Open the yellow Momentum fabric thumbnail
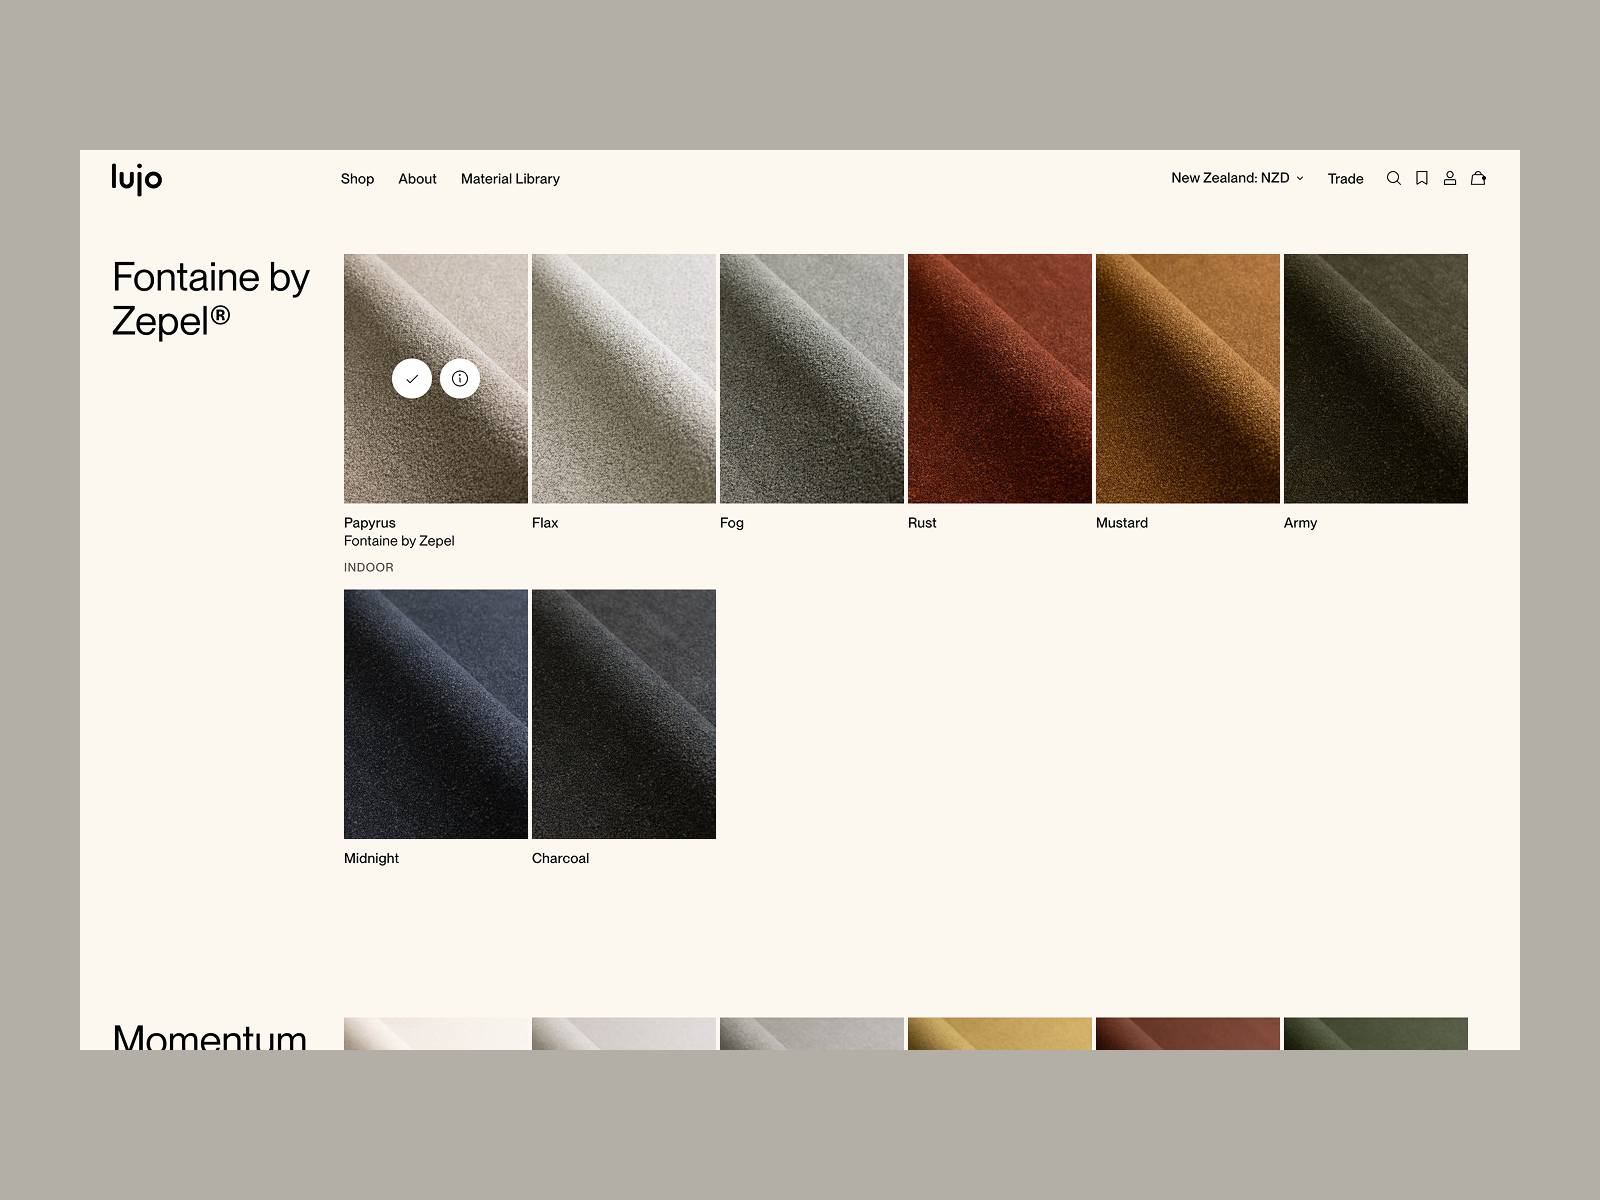 click(x=1000, y=1034)
